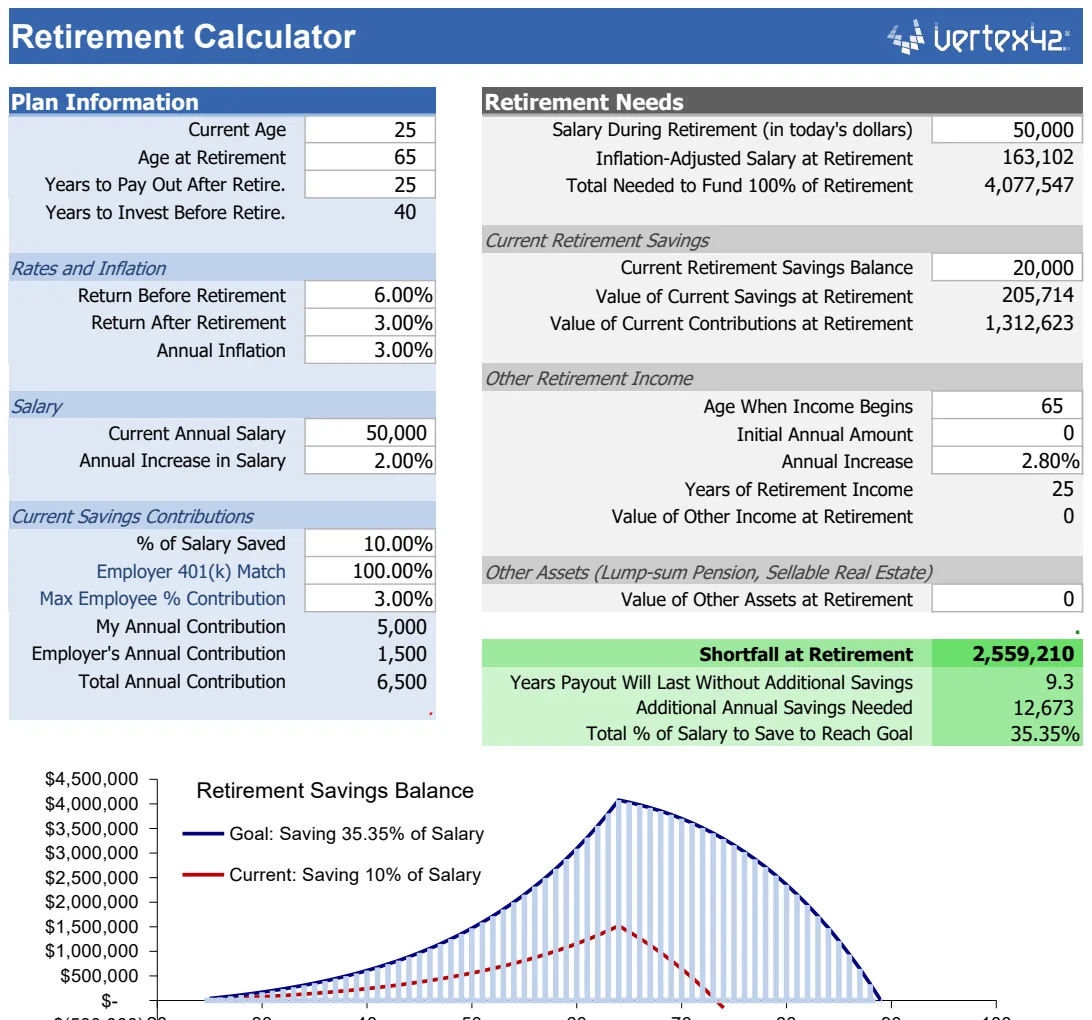The height and width of the screenshot is (1020, 1092).
Task: Click the Vertex42 logo
Action: pos(978,37)
